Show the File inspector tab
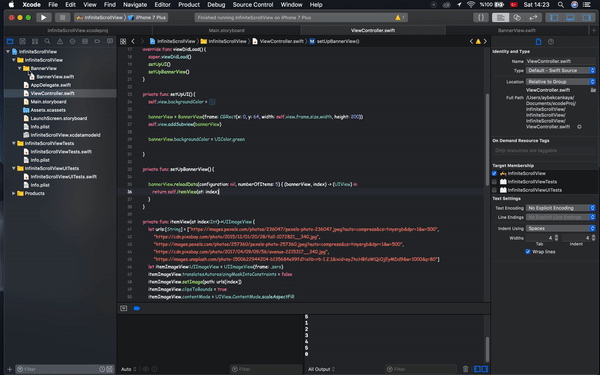This screenshot has height=375, width=600. [x=538, y=42]
